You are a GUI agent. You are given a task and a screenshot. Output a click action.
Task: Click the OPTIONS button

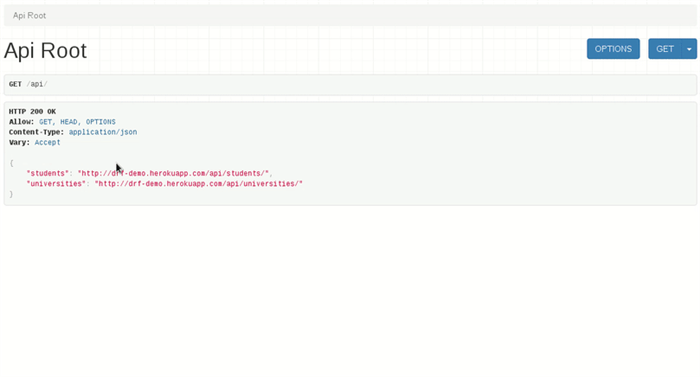(x=613, y=49)
